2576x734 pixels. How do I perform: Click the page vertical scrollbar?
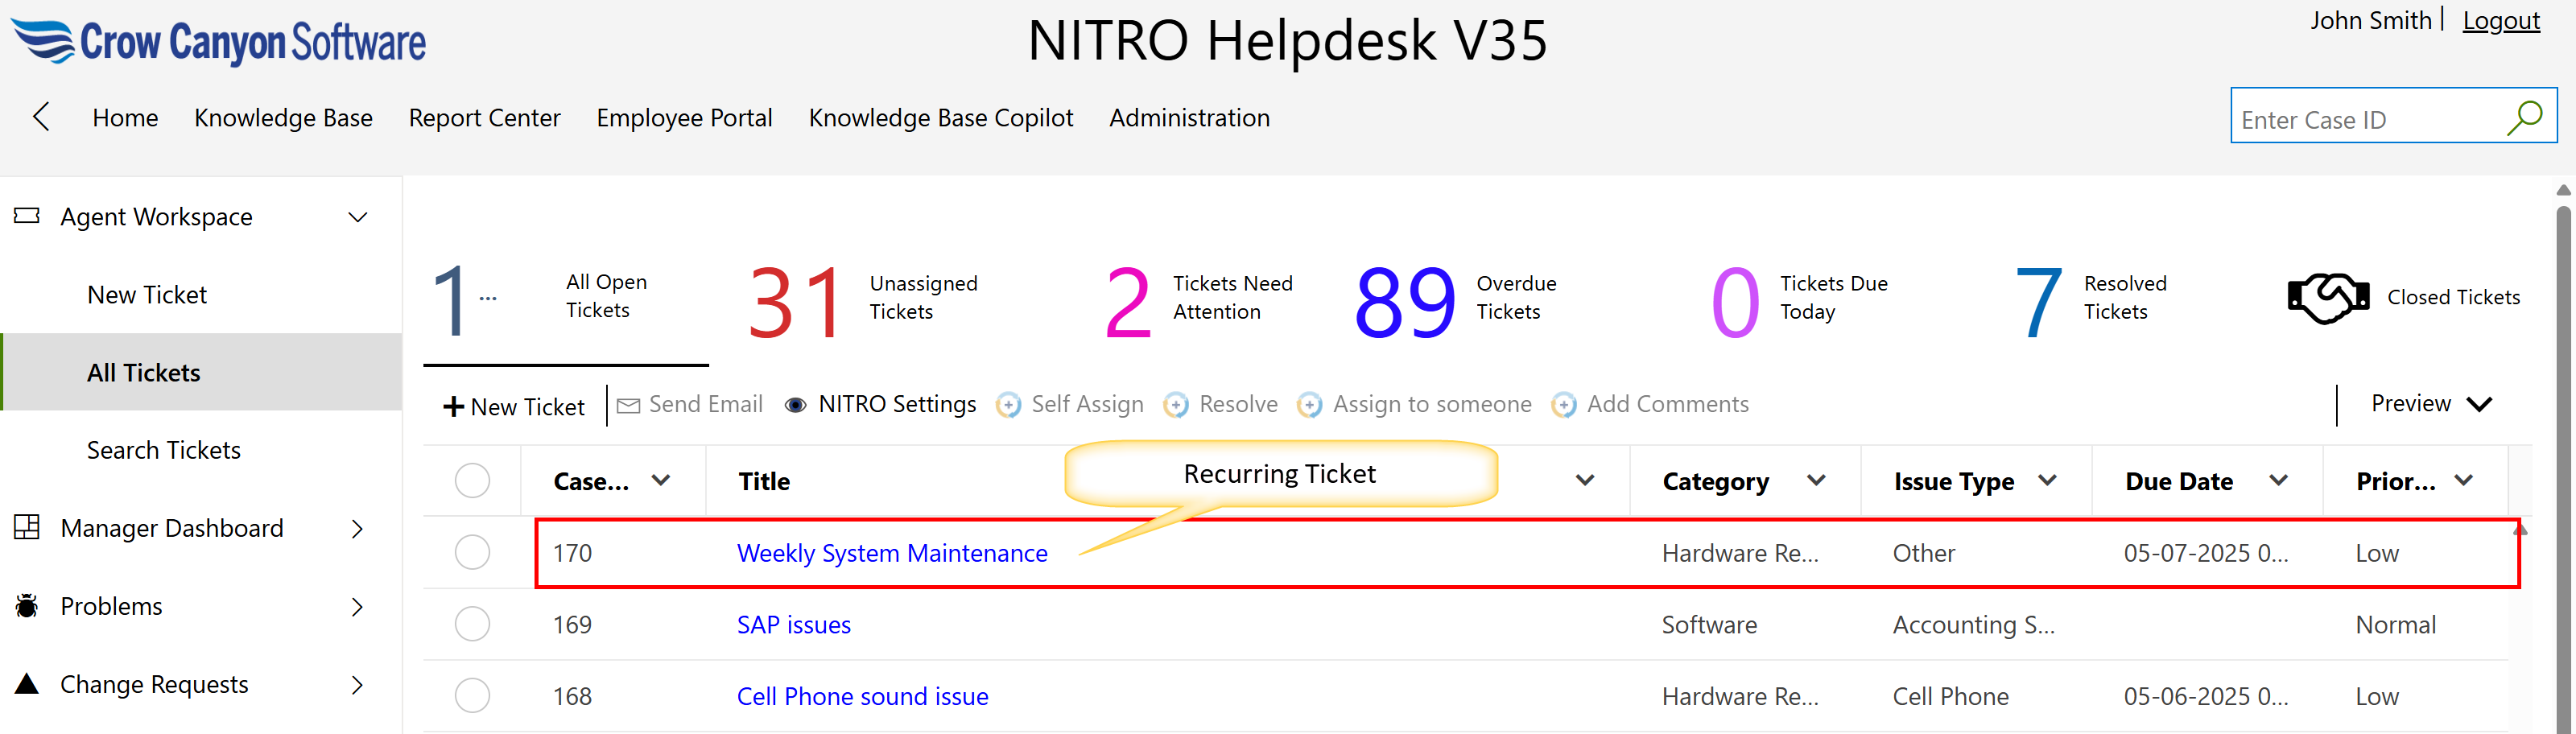tap(2562, 450)
